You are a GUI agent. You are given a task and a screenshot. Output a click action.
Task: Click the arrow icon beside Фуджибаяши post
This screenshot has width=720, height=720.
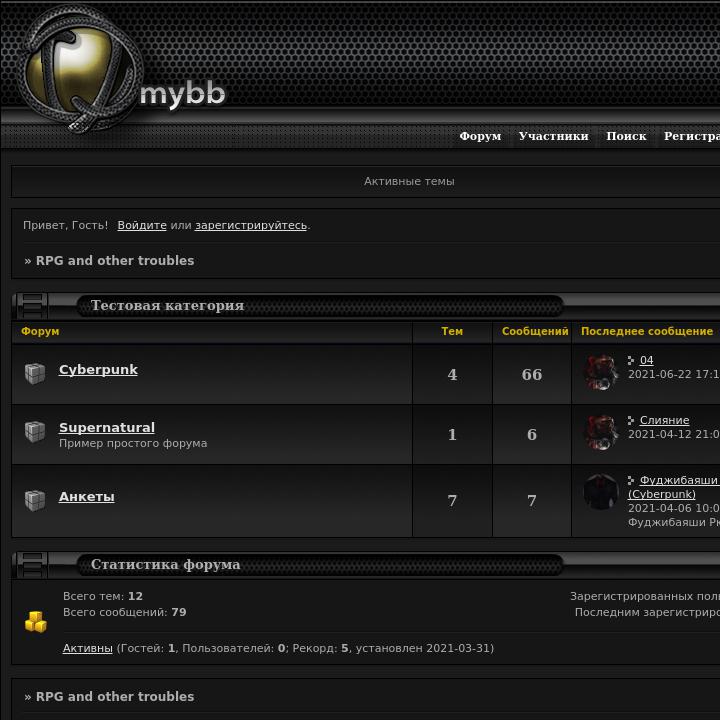pyautogui.click(x=631, y=480)
